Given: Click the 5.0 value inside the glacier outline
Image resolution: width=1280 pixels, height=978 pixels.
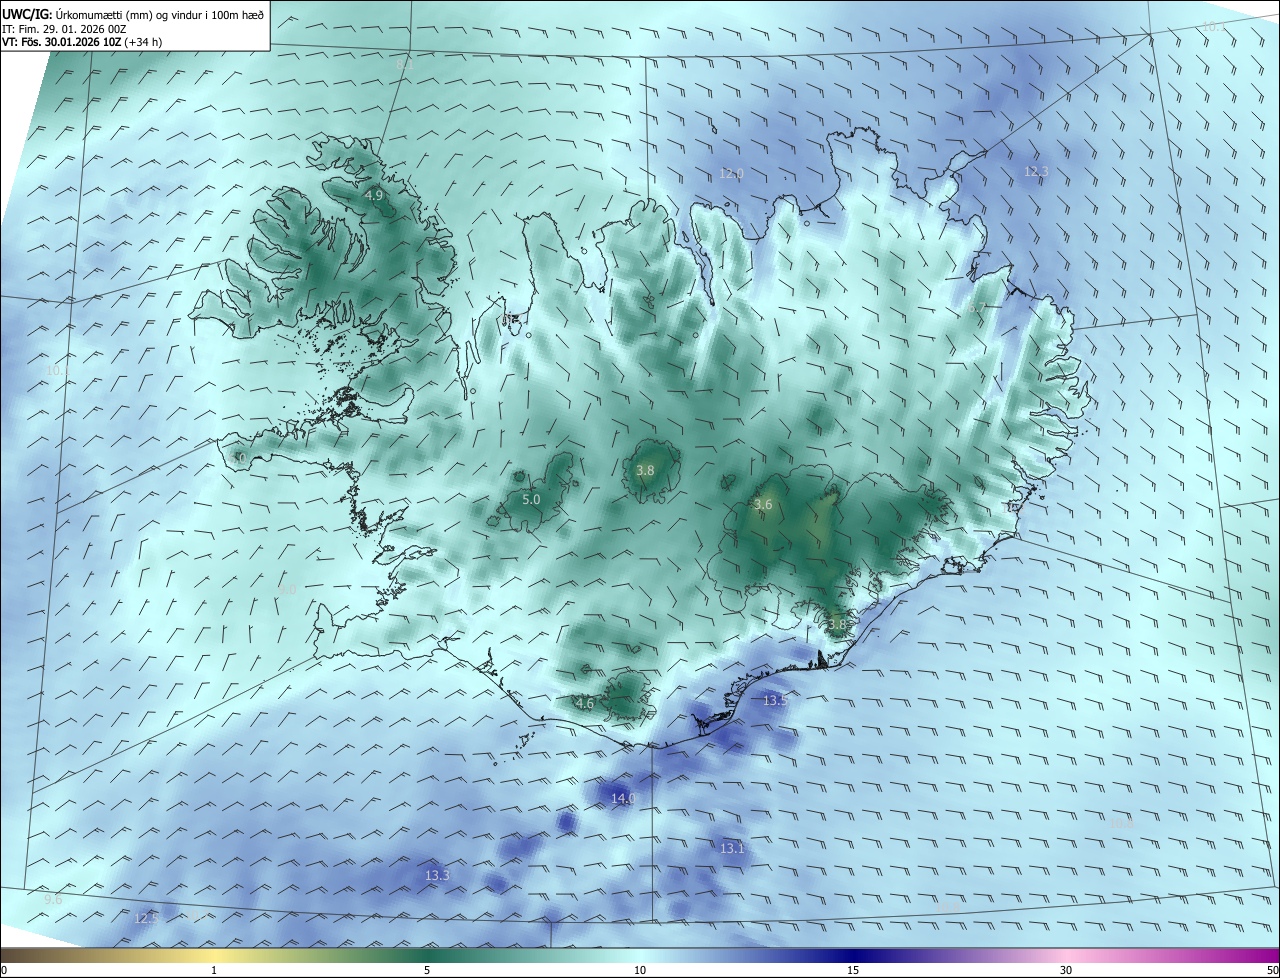Looking at the screenshot, I should point(531,499).
